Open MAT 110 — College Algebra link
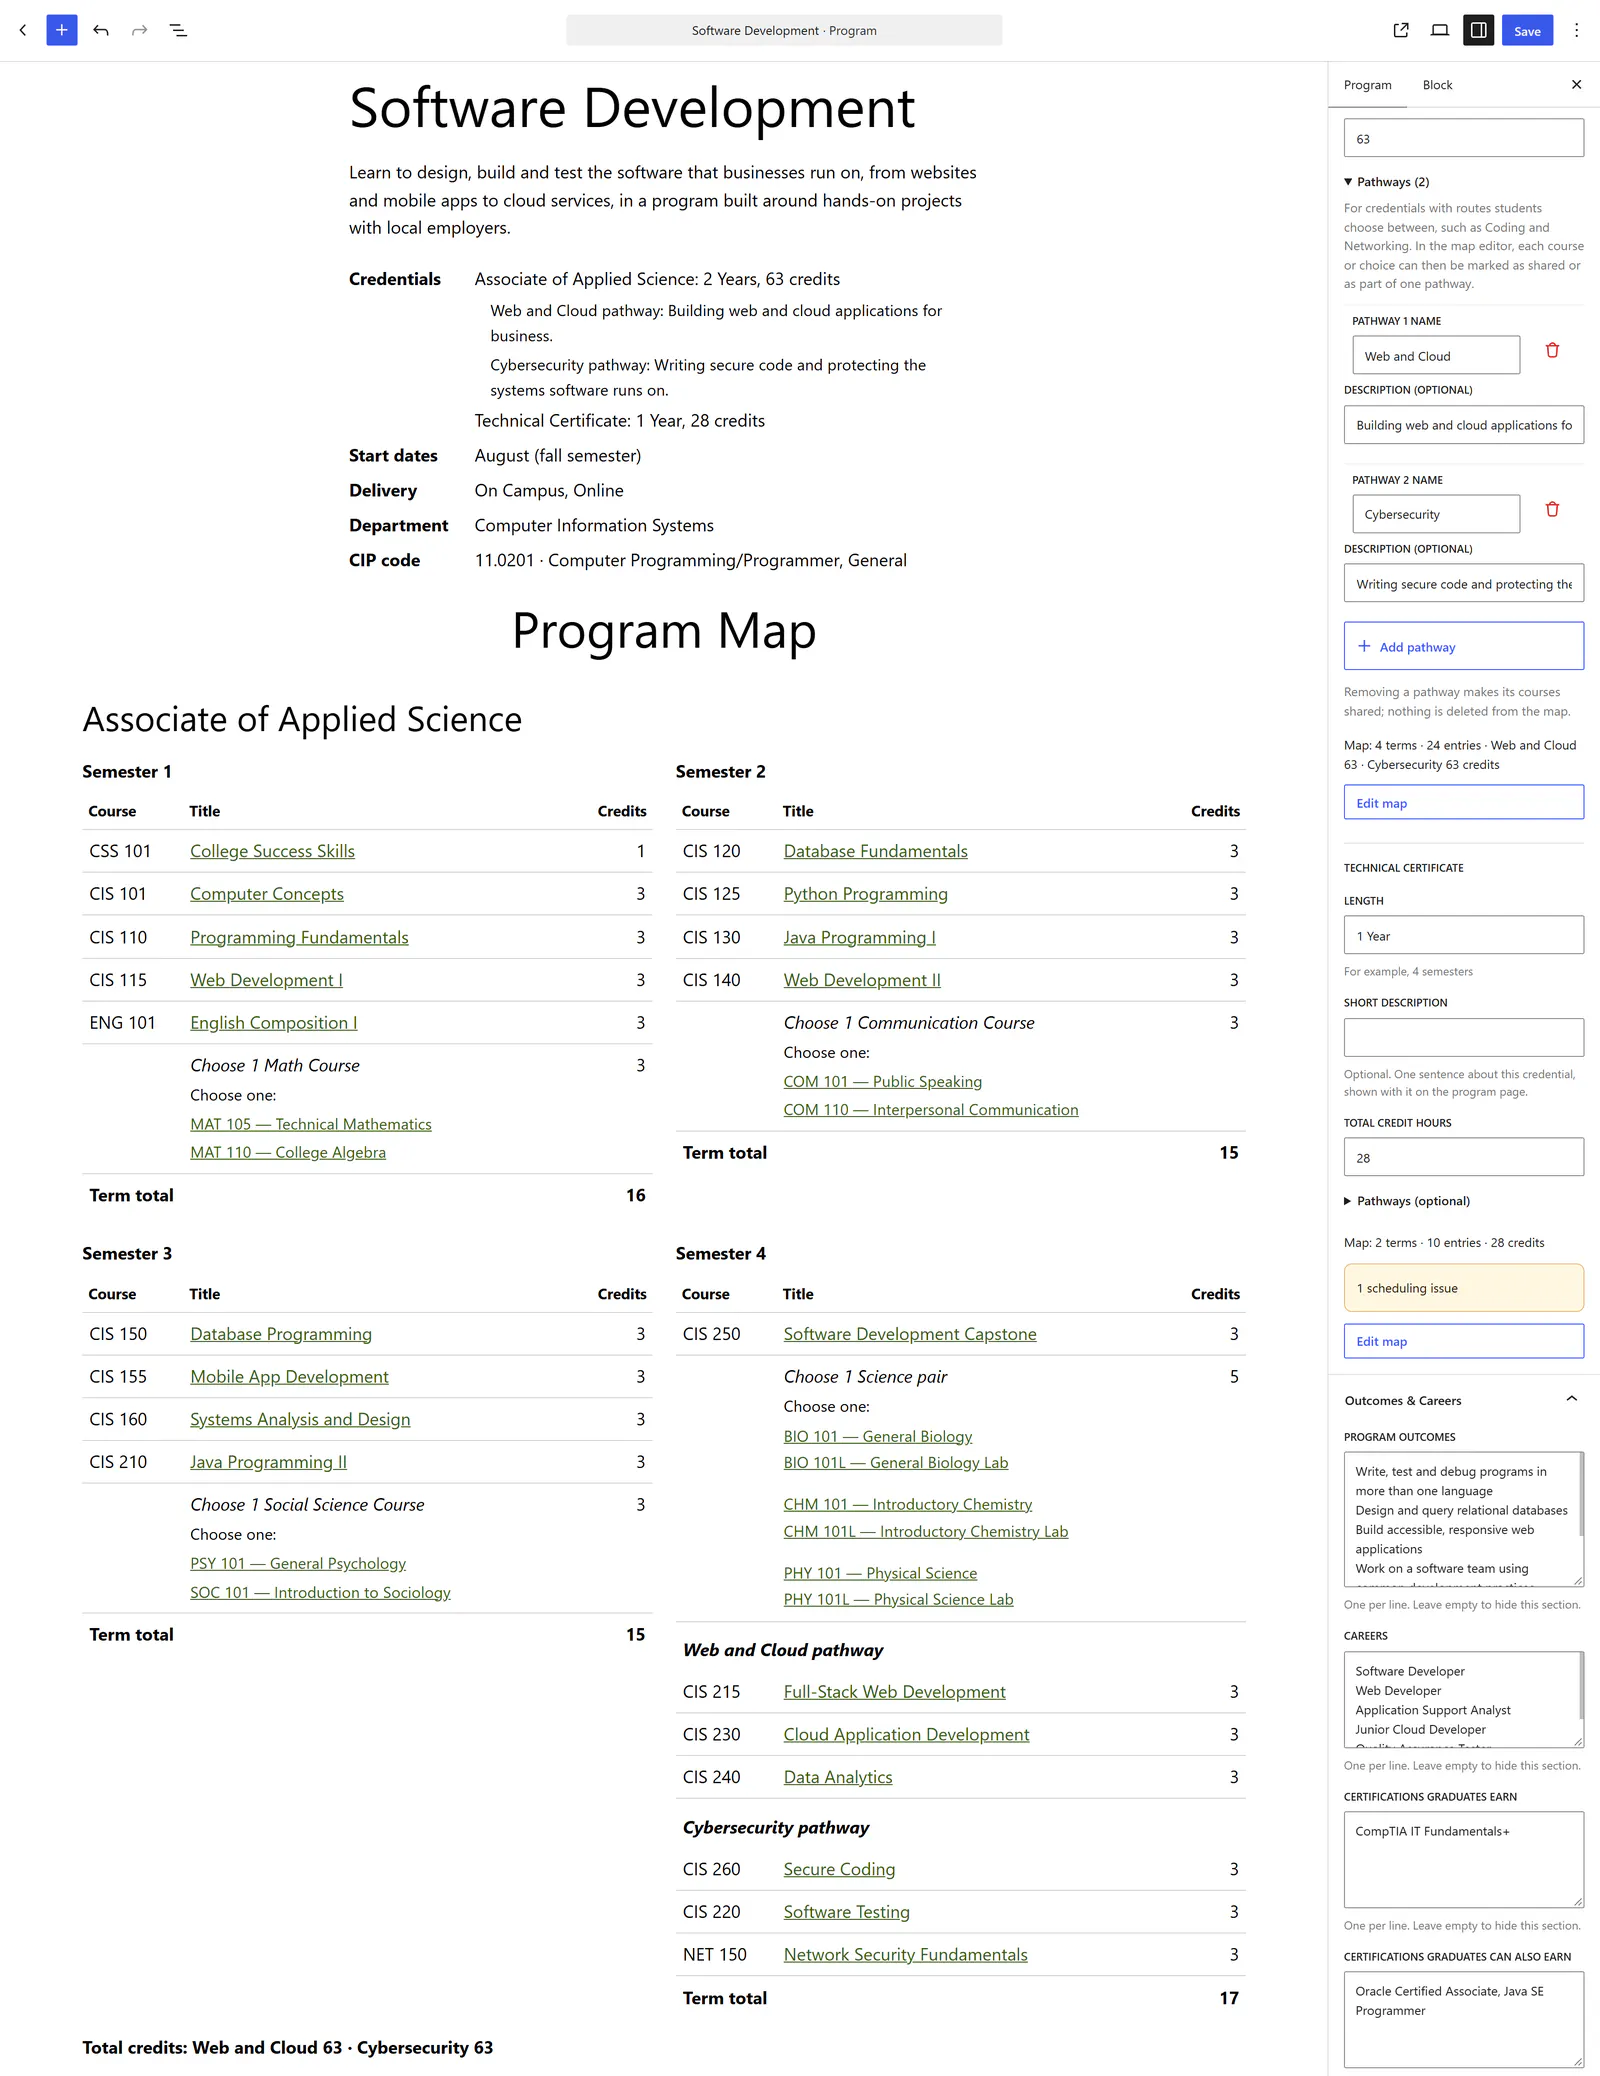Image resolution: width=1600 pixels, height=2076 pixels. pos(288,1152)
